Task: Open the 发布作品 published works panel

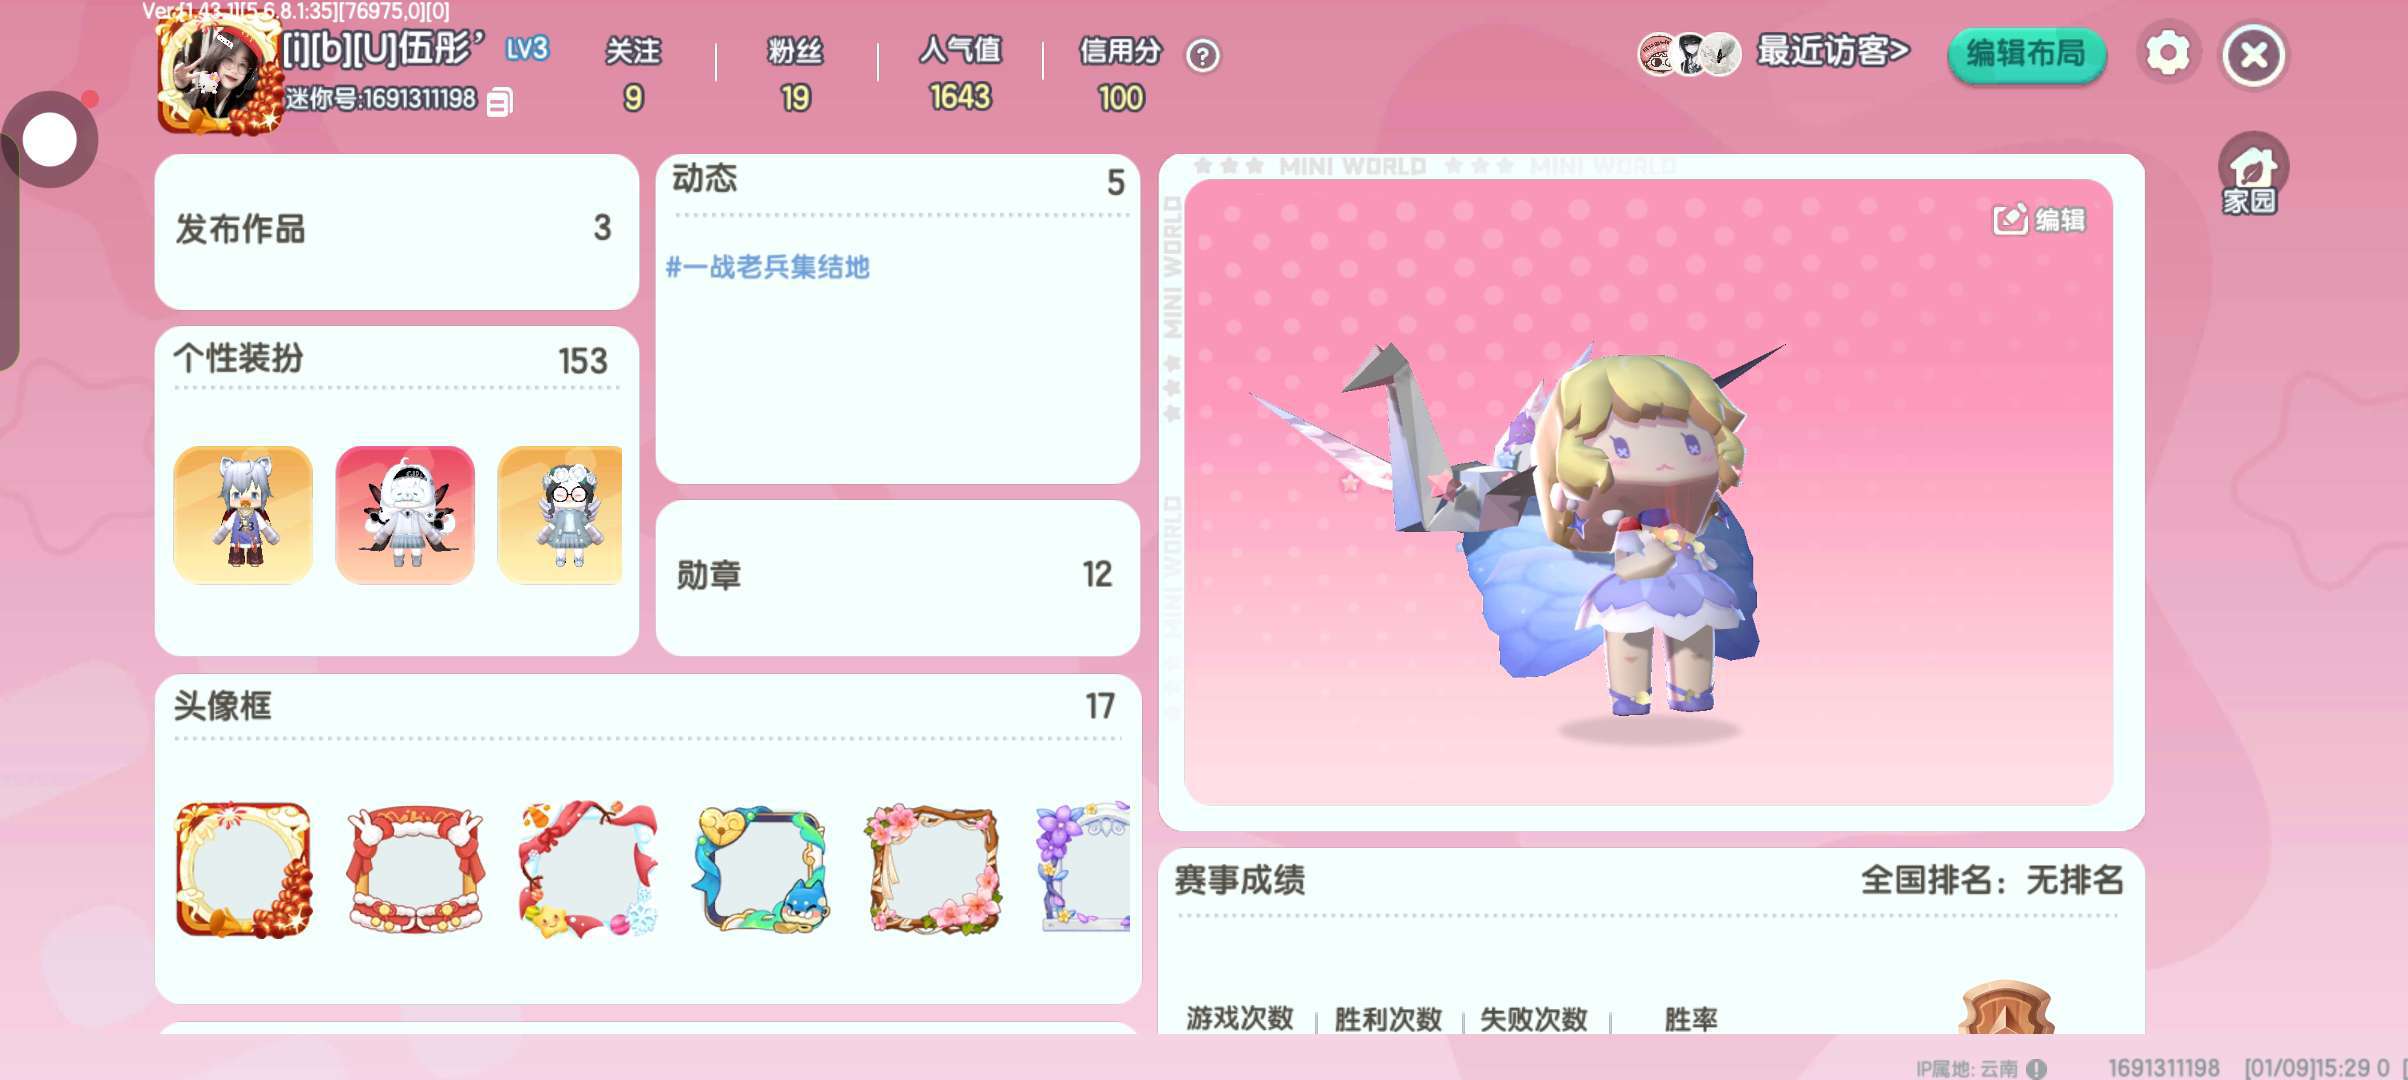Action: [x=396, y=230]
